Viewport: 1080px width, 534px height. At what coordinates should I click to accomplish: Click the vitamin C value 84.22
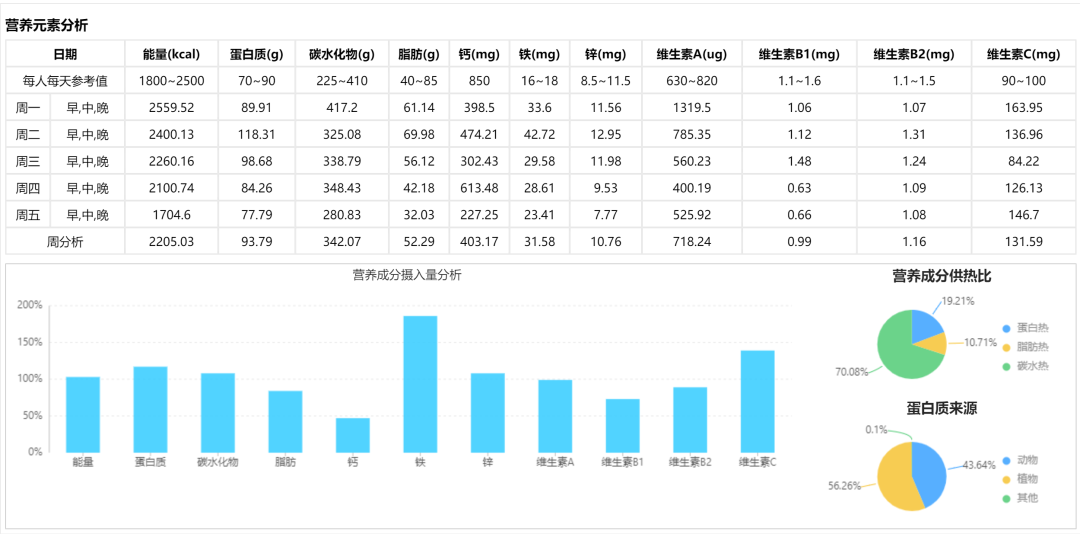(1024, 162)
